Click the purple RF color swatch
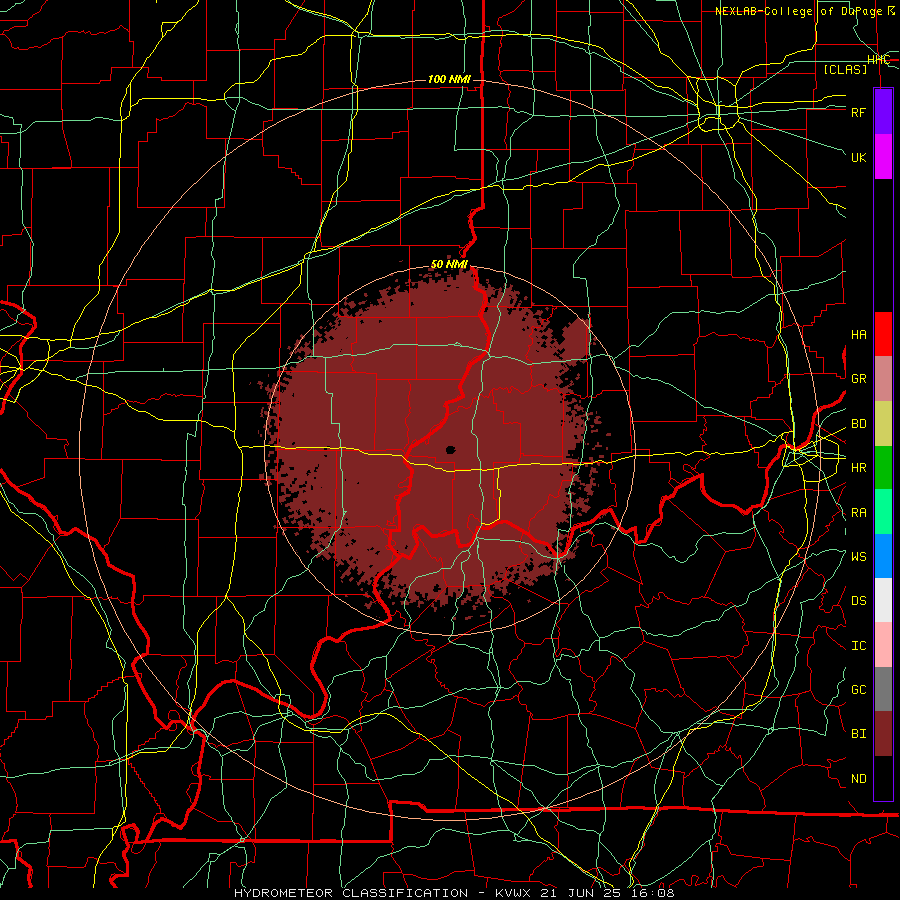900x900 pixels. 883,112
